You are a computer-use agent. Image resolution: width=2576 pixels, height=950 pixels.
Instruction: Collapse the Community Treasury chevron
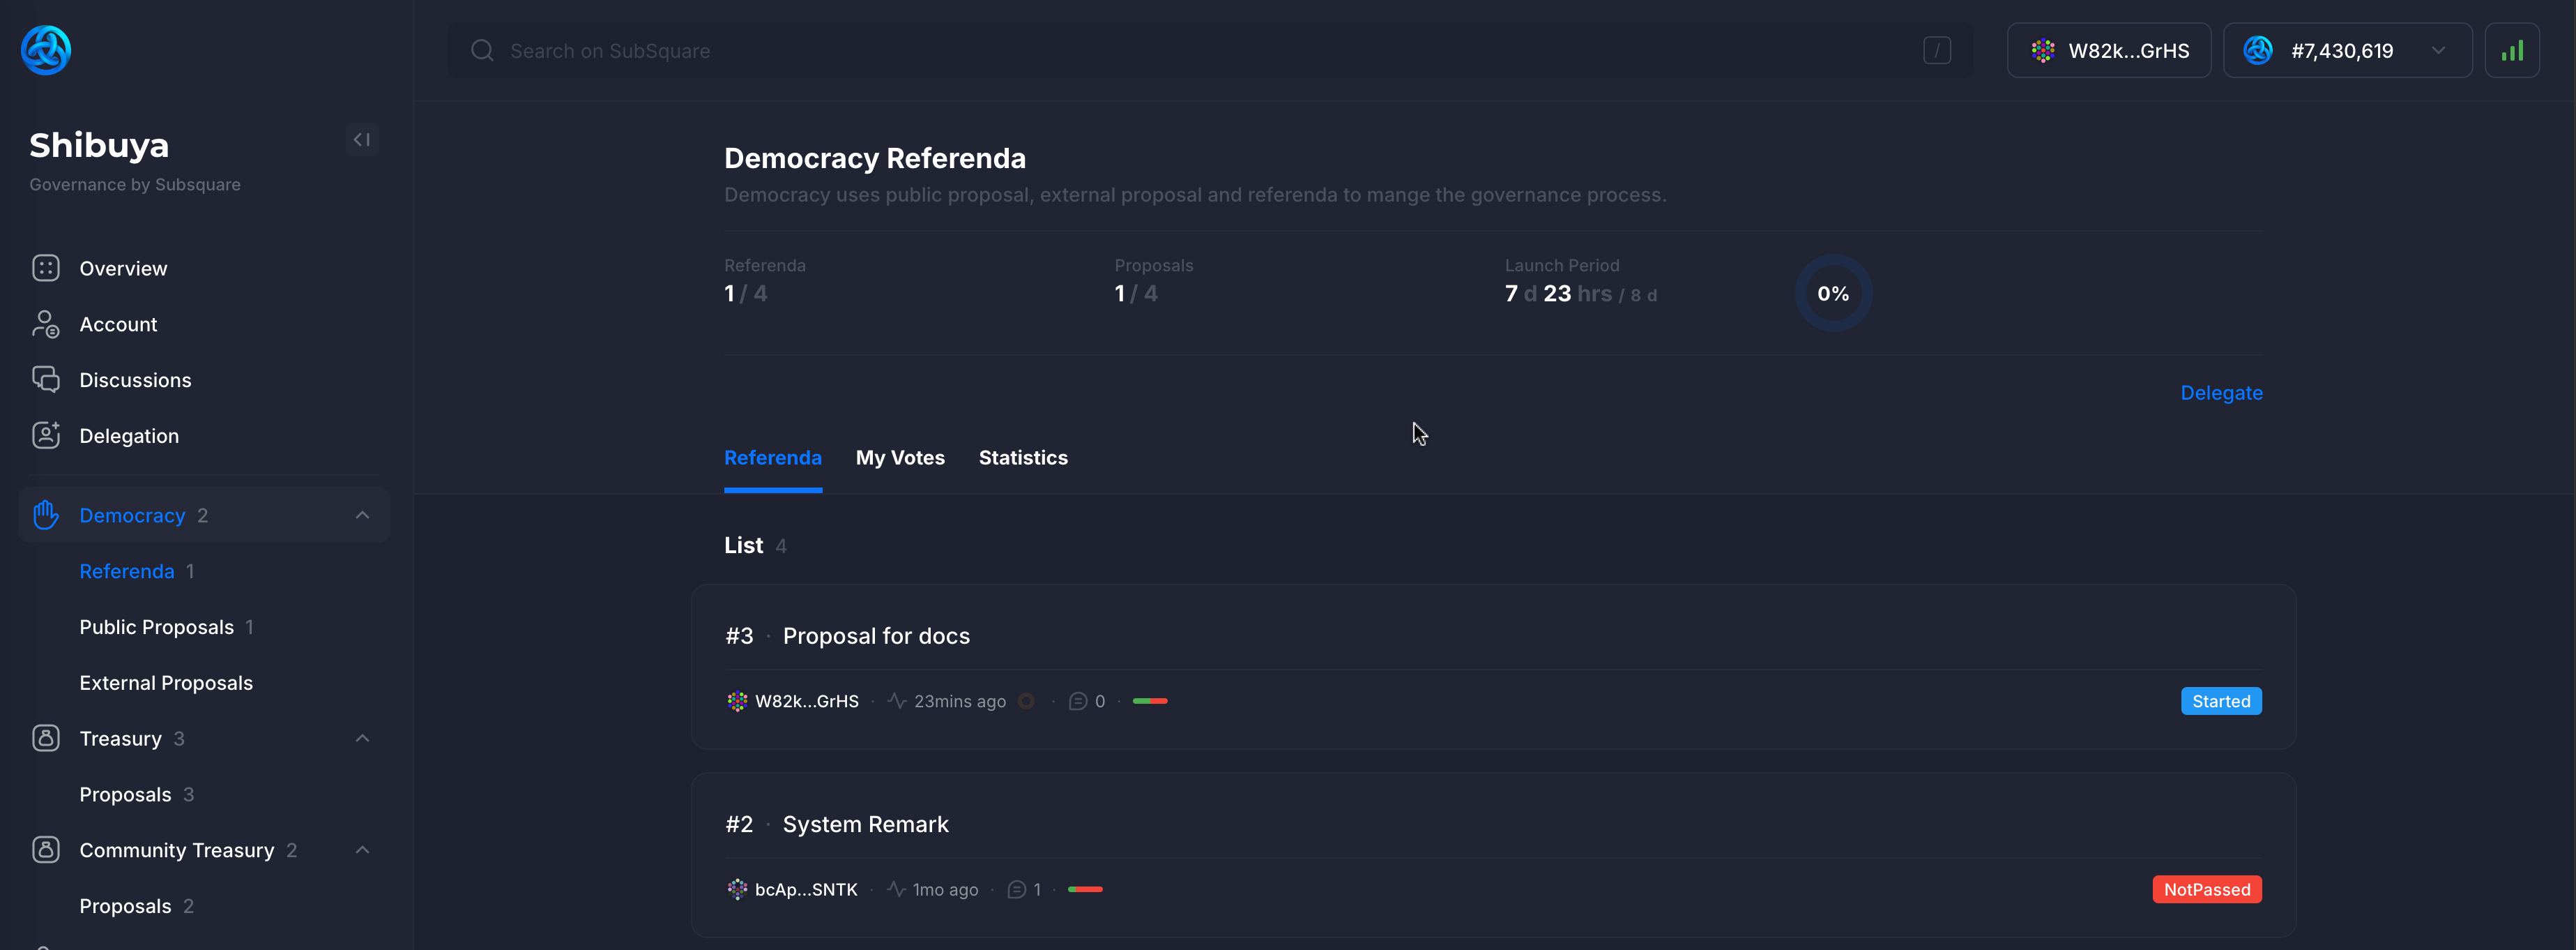(362, 850)
